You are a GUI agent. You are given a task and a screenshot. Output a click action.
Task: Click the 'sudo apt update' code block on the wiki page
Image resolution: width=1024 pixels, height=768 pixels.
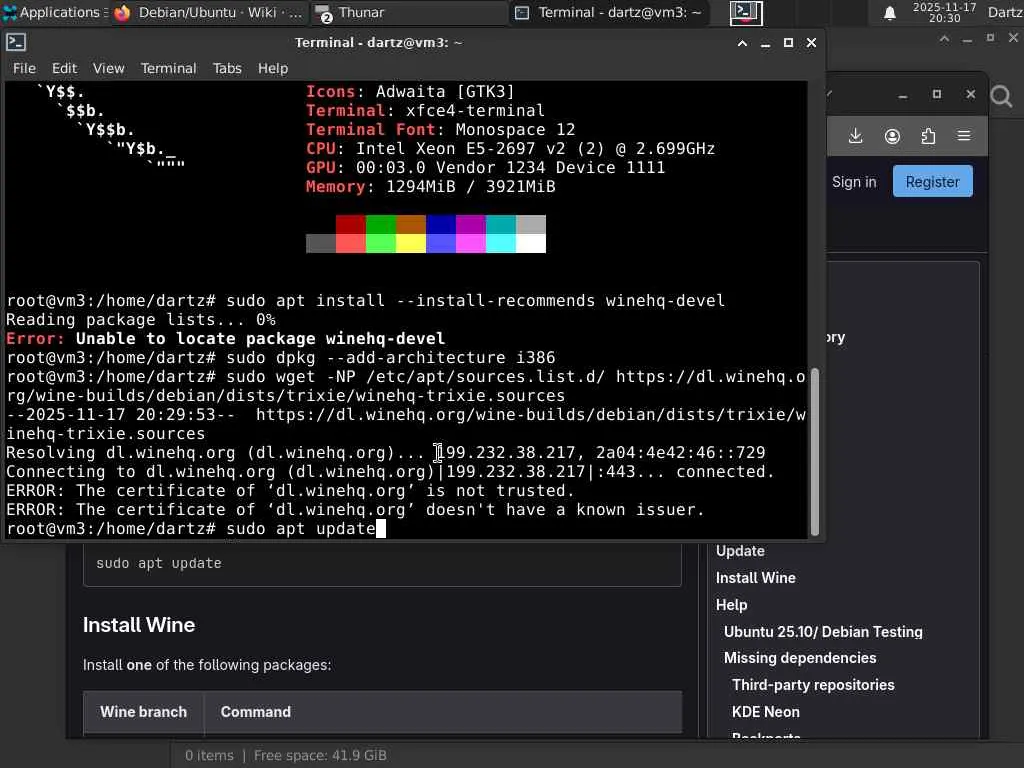[382, 564]
